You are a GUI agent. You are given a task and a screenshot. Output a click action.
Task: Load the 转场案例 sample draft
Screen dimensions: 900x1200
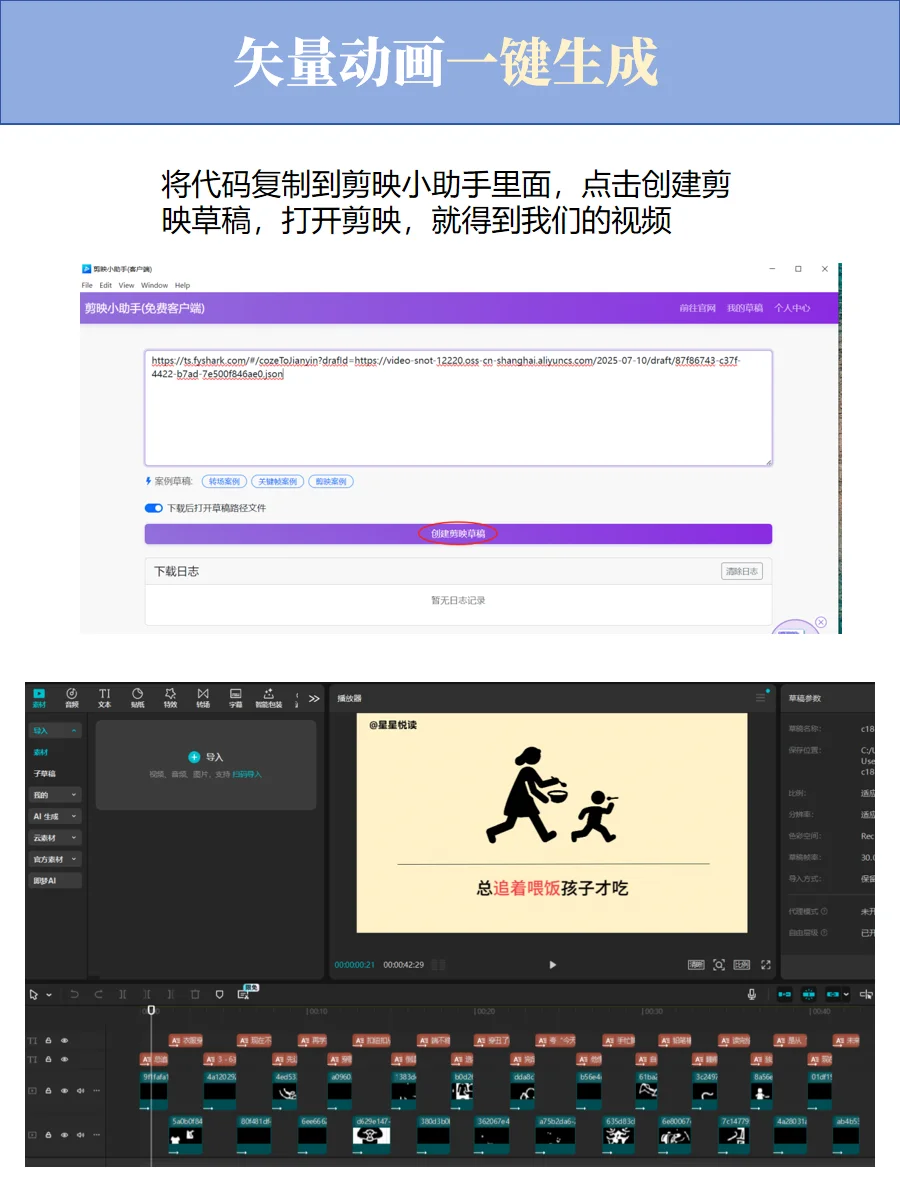click(x=224, y=481)
